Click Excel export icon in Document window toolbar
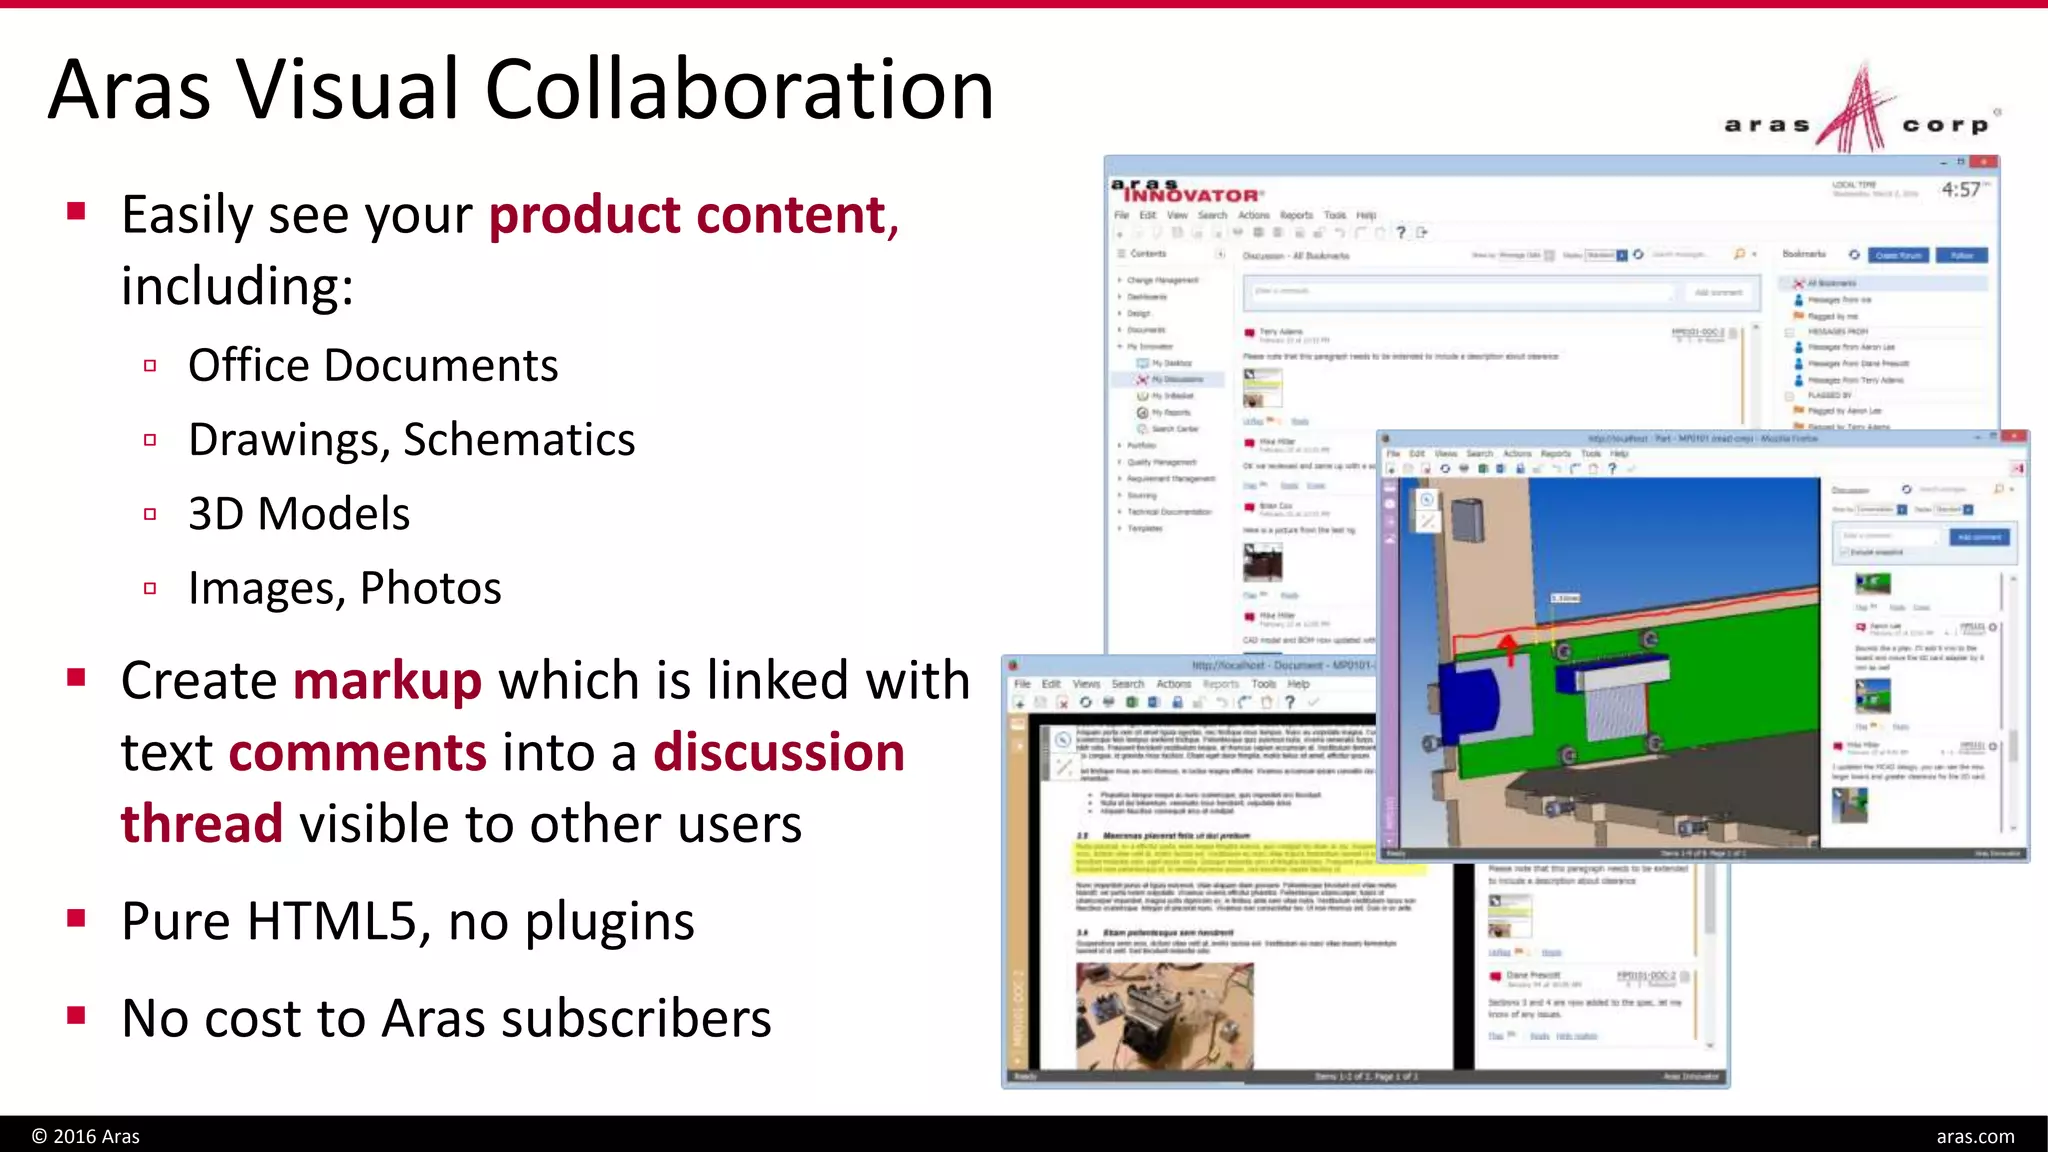The width and height of the screenshot is (2048, 1152). coord(1131,702)
